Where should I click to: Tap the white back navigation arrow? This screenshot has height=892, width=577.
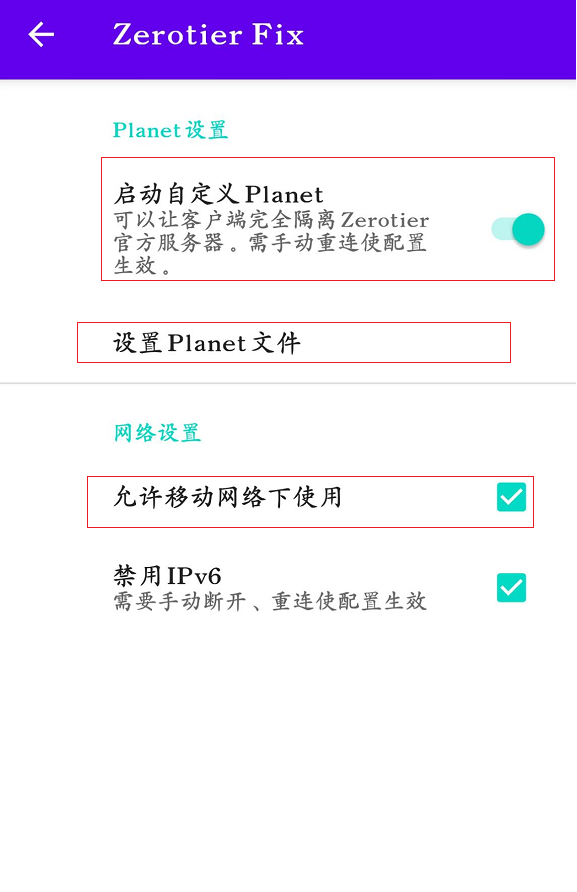pyautogui.click(x=40, y=35)
